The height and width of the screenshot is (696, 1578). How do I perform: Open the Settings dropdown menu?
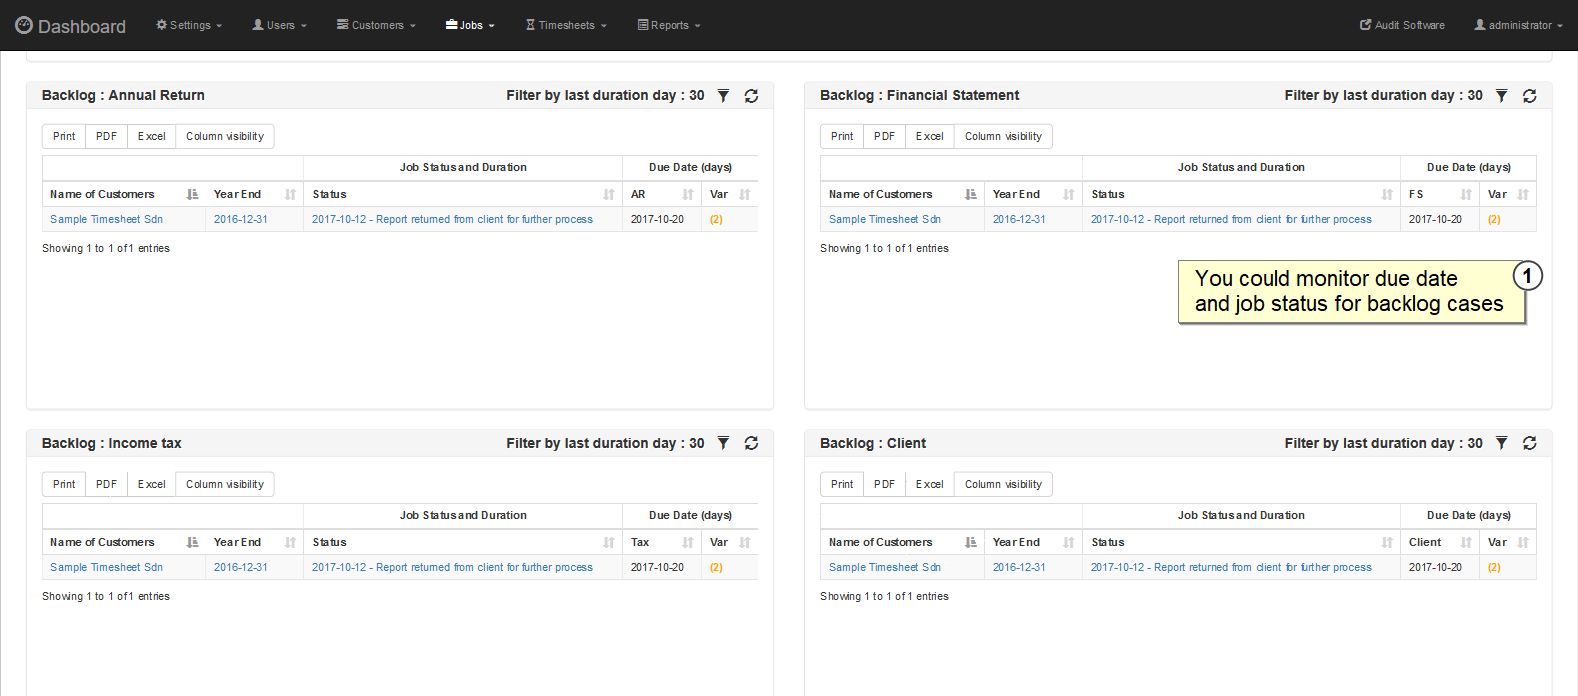click(x=189, y=25)
